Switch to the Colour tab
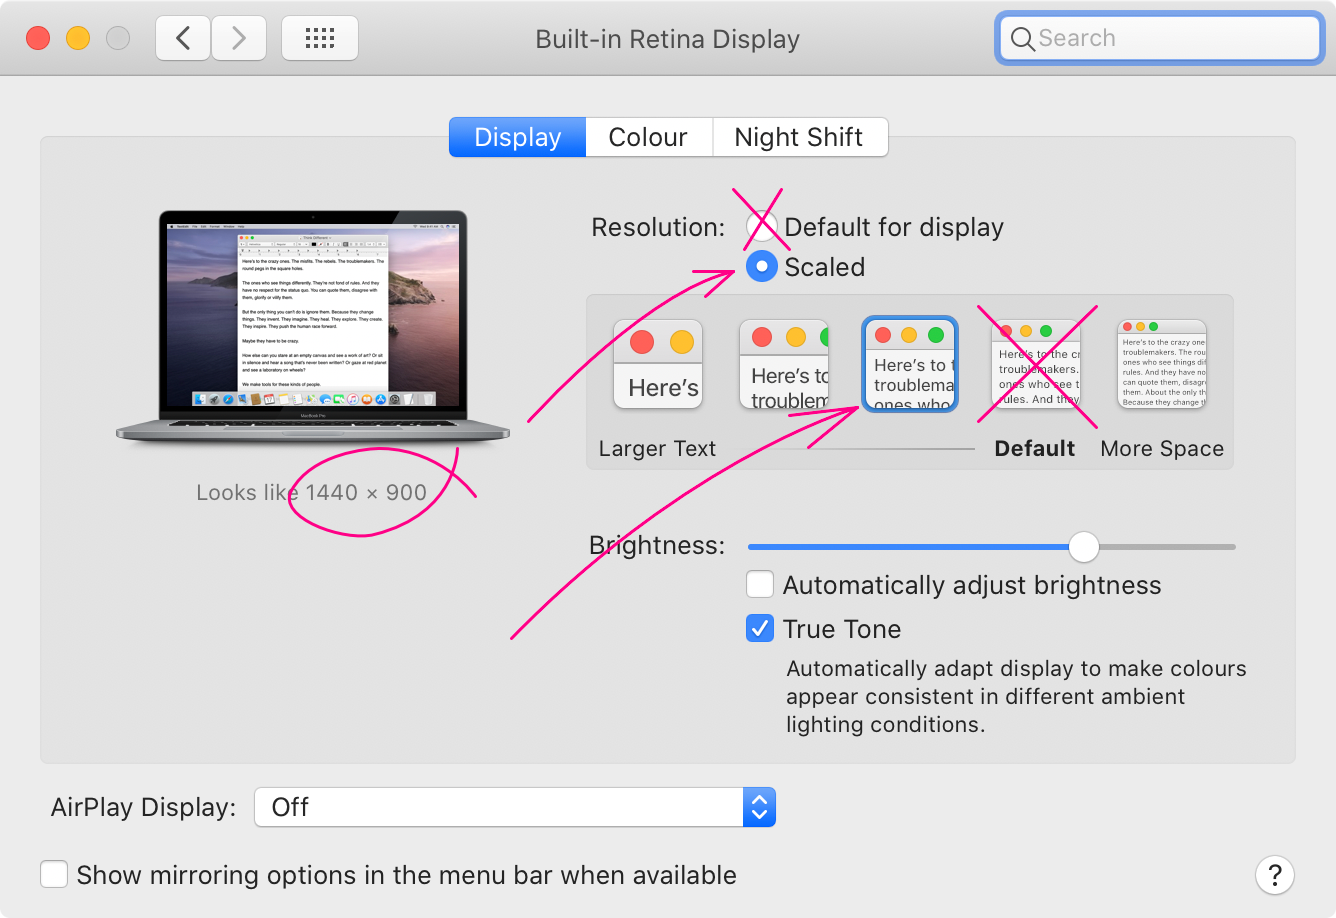This screenshot has width=1336, height=918. (x=648, y=137)
